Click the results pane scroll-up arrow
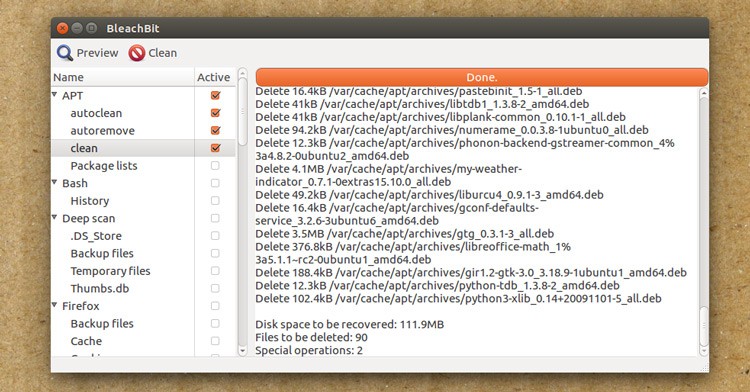Viewport: 750px width, 392px height. 704,93
